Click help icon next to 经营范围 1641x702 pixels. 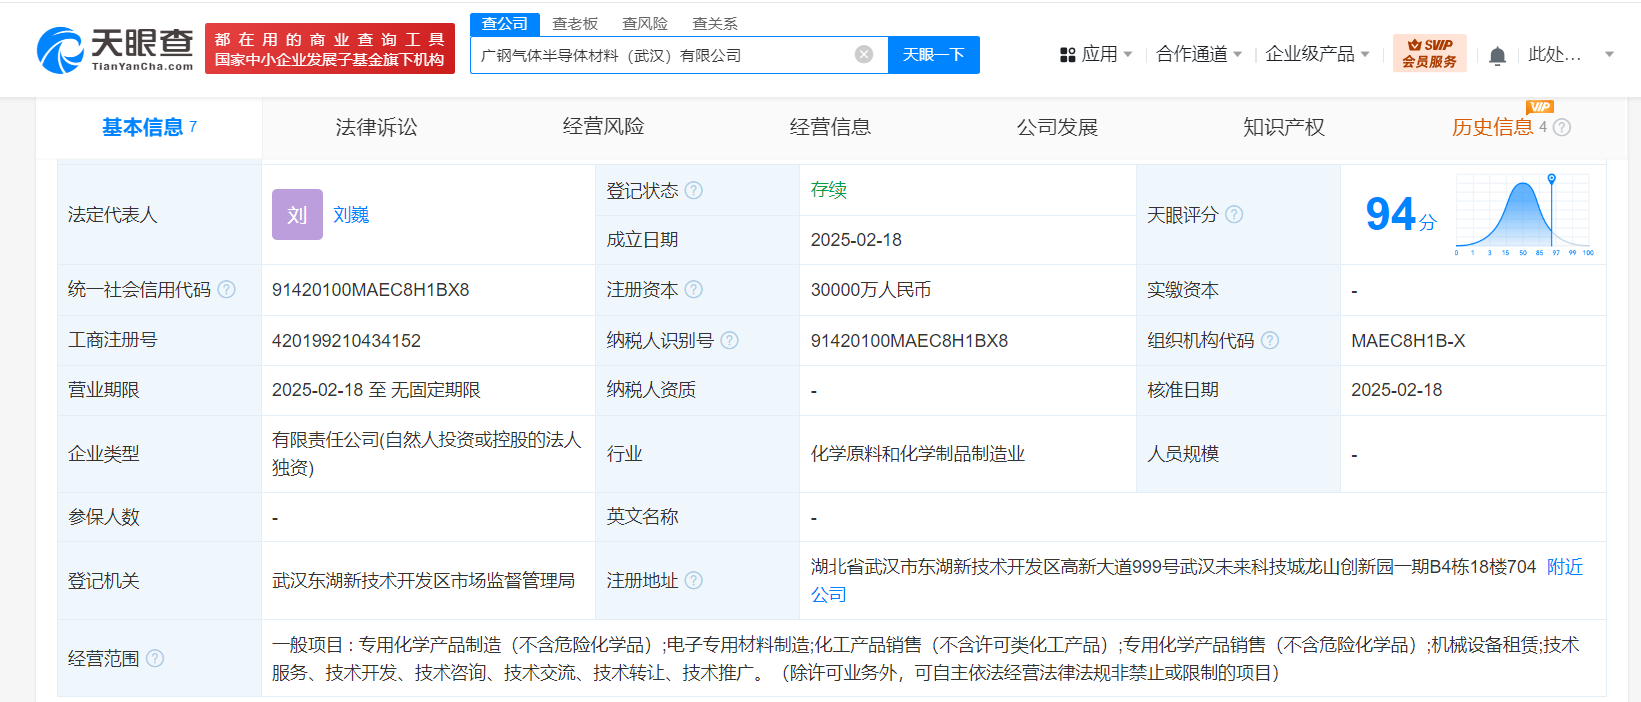pyautogui.click(x=155, y=658)
